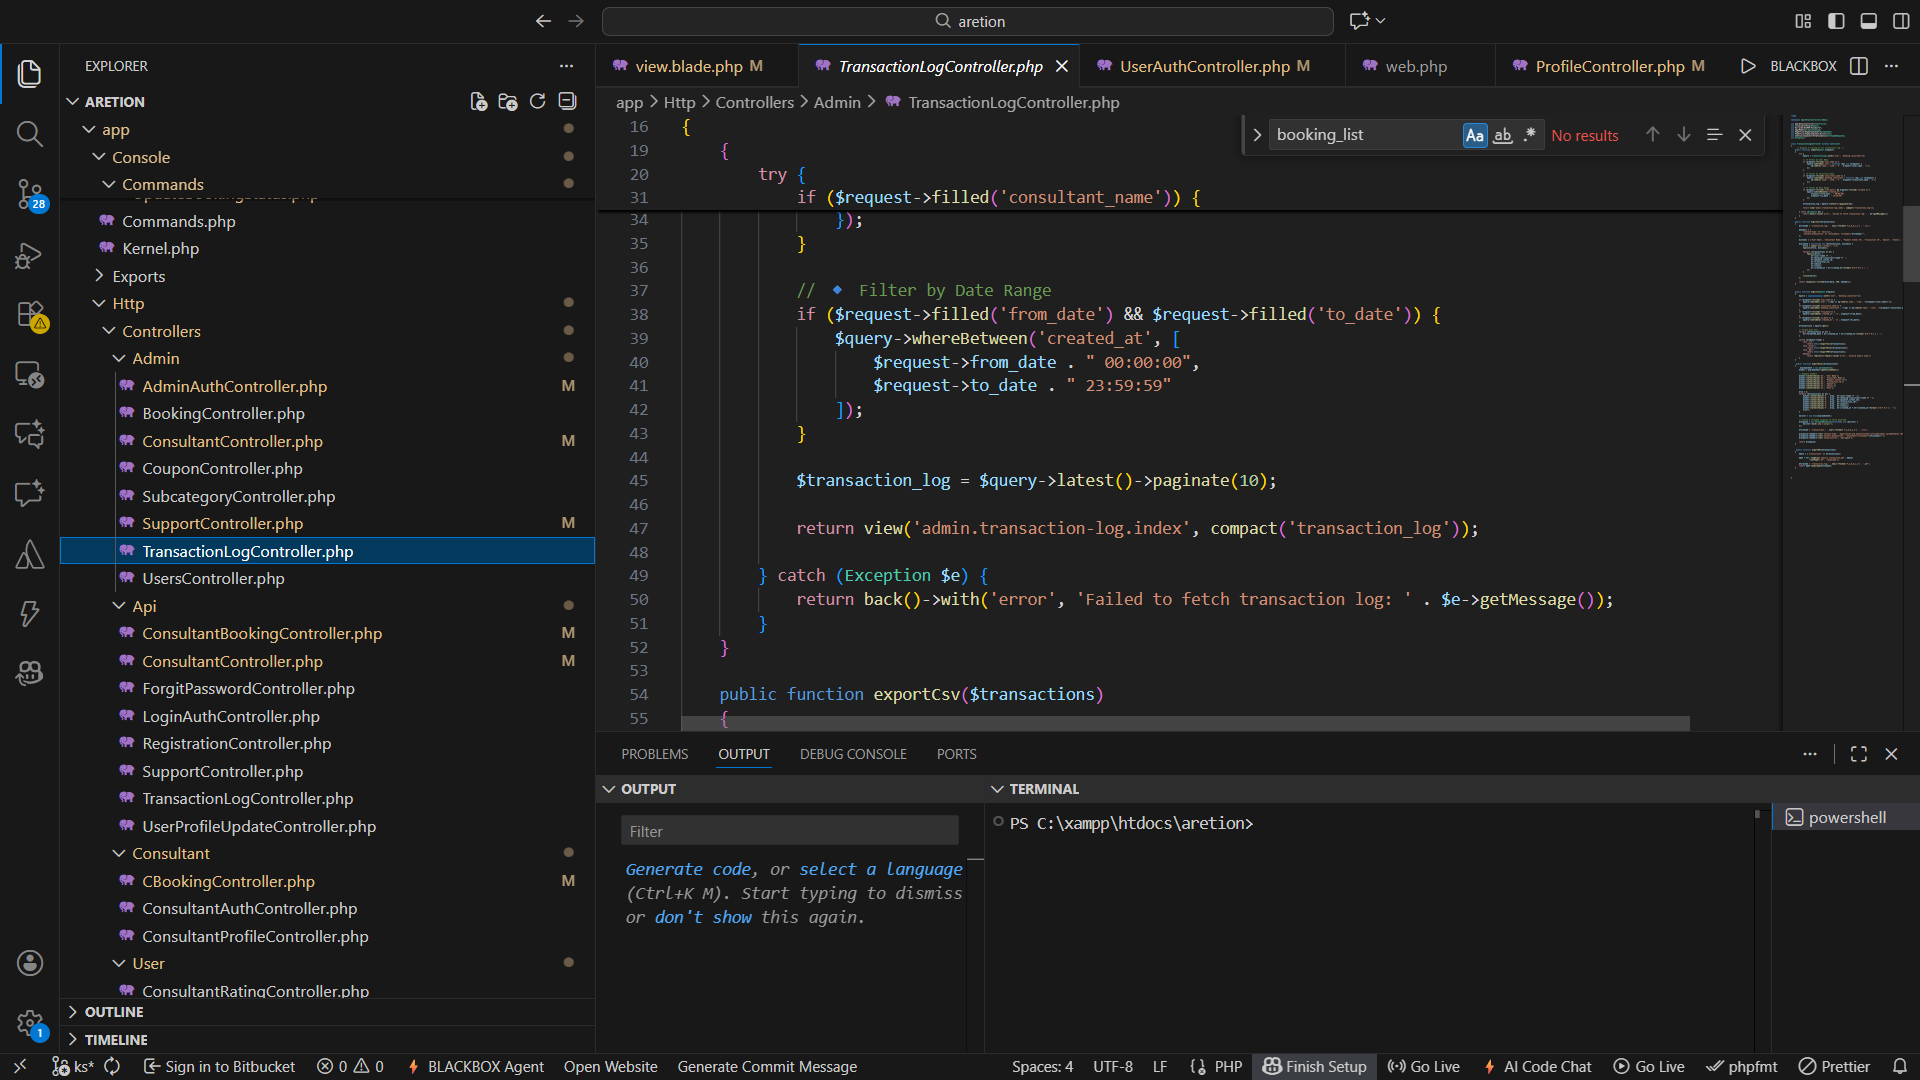The height and width of the screenshot is (1080, 1920).
Task: Collapse all folders in Explorer
Action: (x=567, y=102)
